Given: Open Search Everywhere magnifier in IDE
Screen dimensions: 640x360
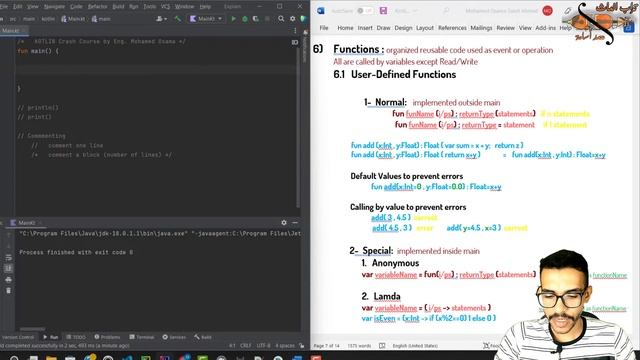Looking at the screenshot, I should coord(281,19).
